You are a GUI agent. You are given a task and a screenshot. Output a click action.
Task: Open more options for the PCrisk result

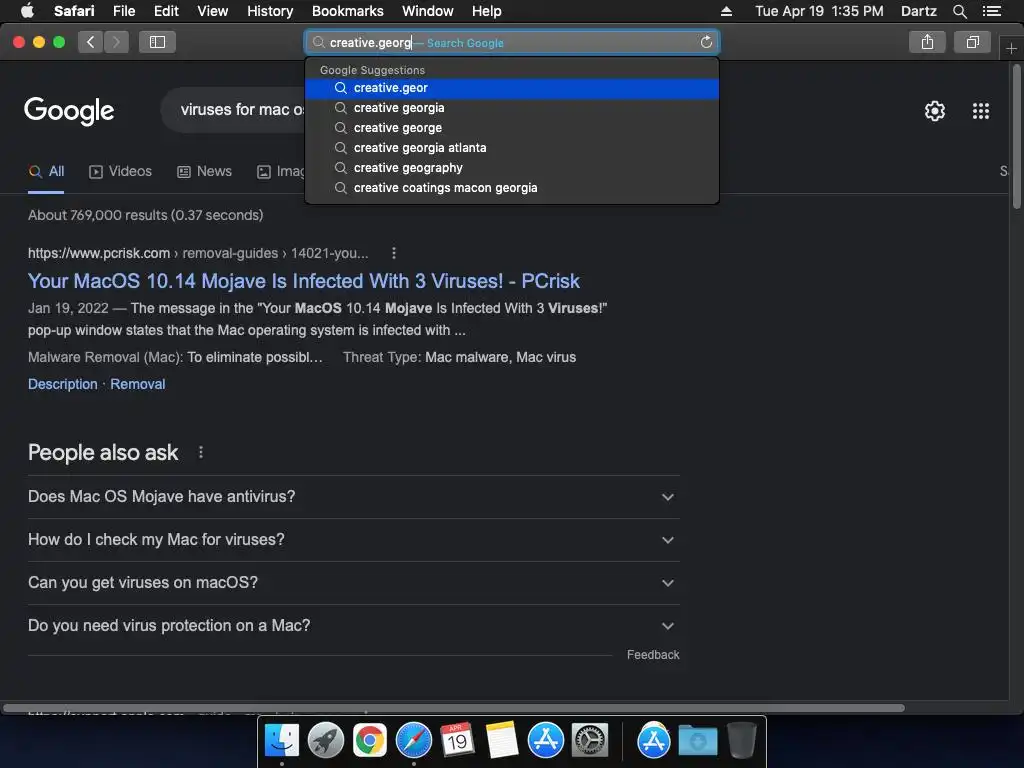(394, 253)
